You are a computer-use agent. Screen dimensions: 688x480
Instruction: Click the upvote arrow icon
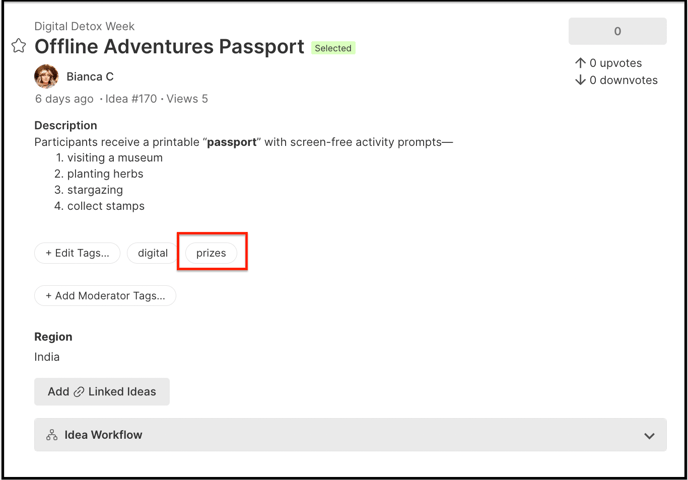(580, 63)
